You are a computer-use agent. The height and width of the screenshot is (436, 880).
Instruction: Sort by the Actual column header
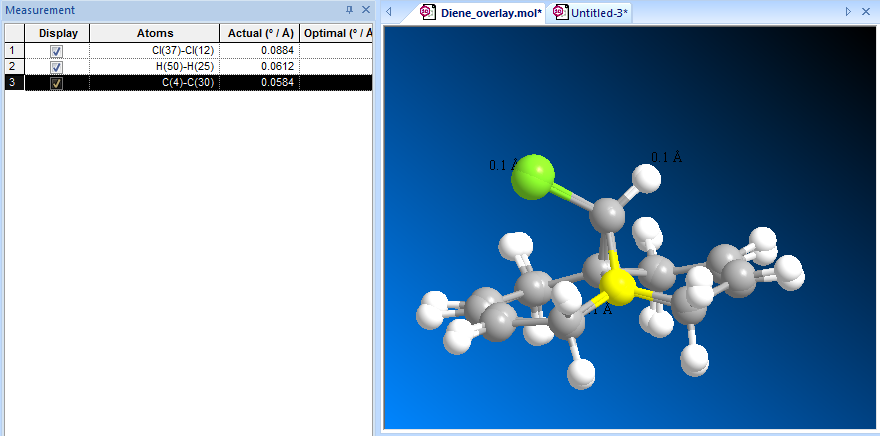coord(259,33)
